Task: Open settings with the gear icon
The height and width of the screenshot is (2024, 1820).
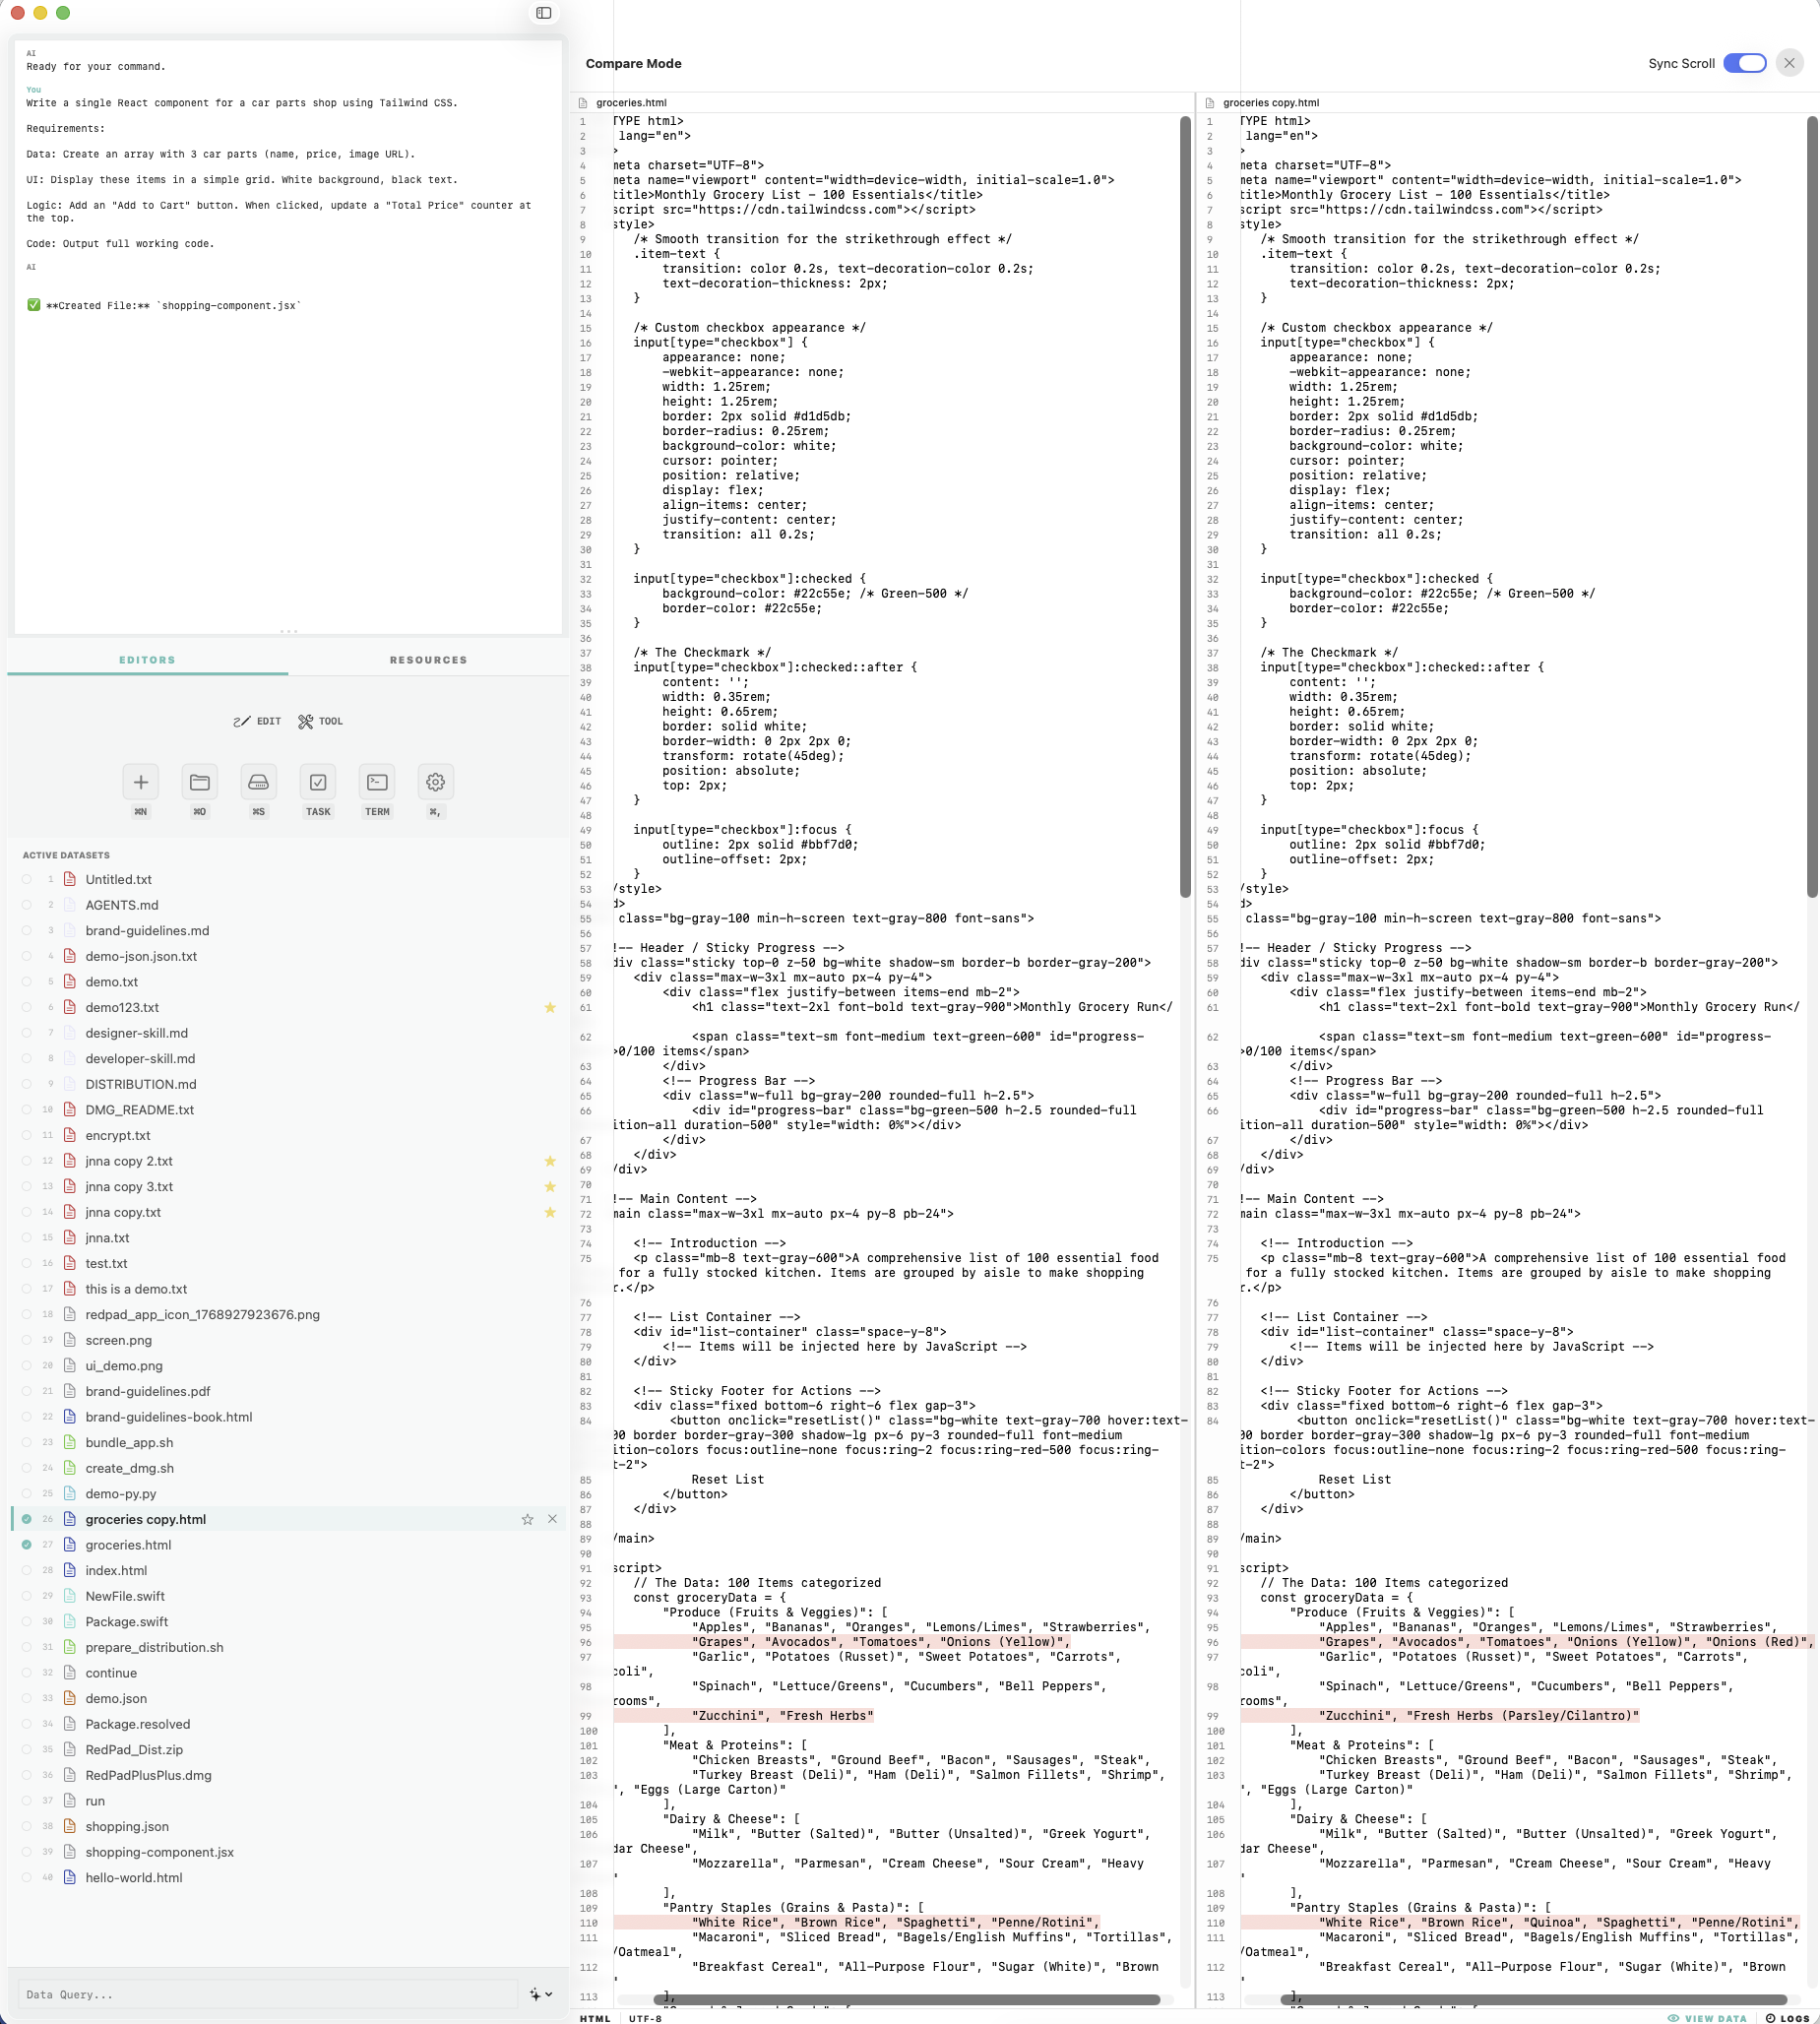Action: (435, 782)
